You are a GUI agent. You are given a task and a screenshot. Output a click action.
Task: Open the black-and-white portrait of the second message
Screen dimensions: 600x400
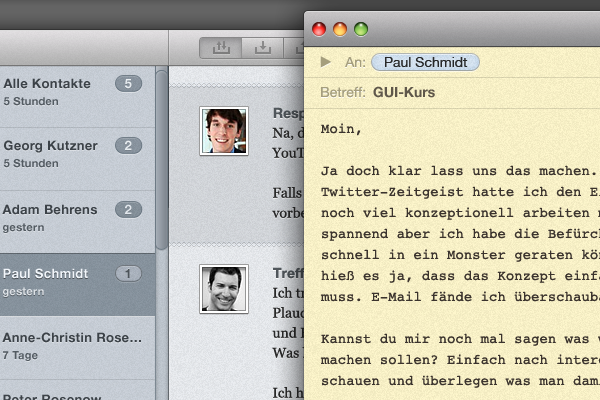(224, 289)
